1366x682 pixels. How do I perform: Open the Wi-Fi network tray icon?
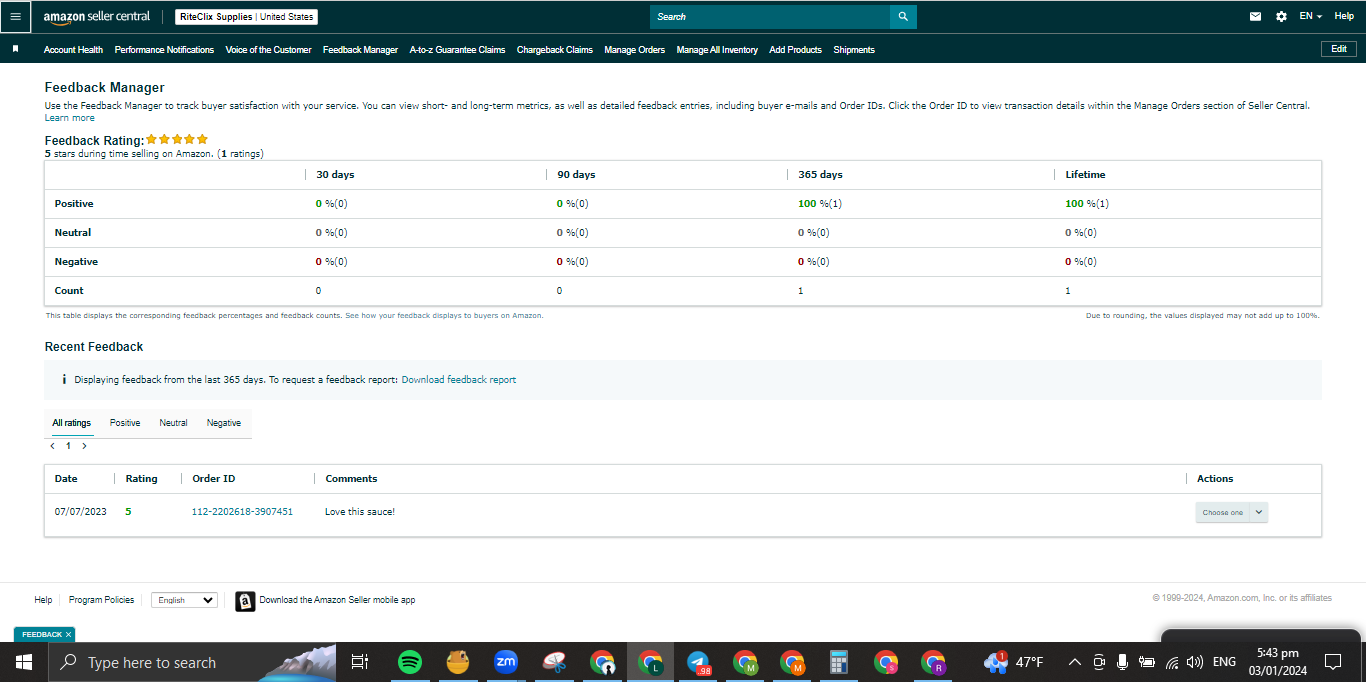click(x=1172, y=662)
